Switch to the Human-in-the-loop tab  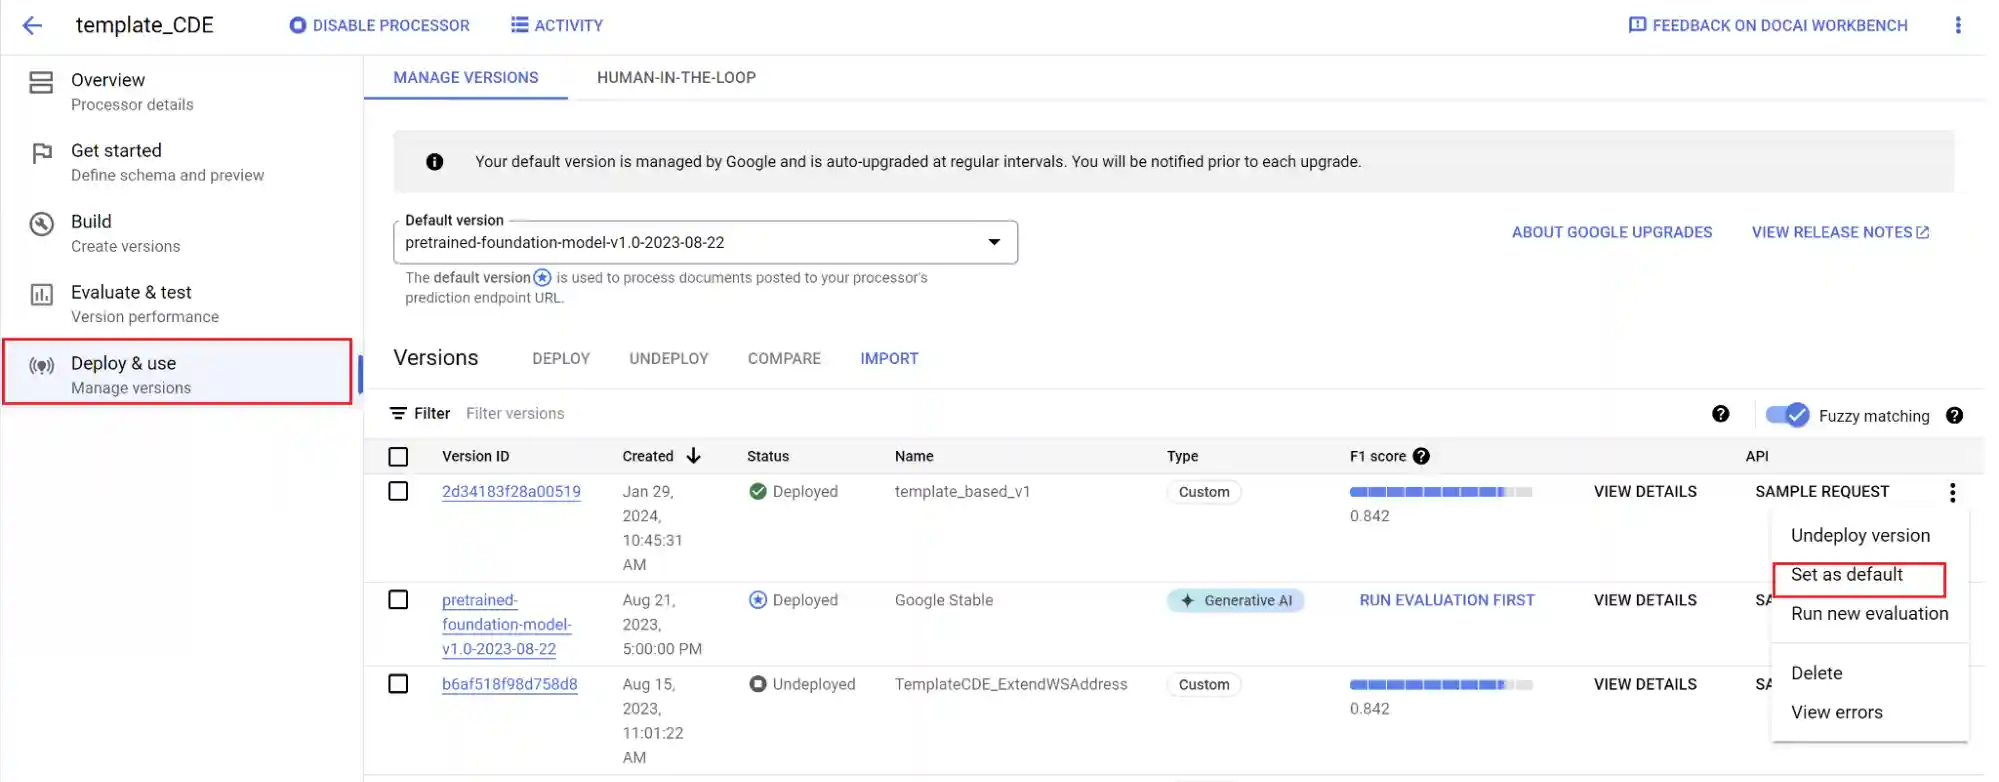[x=676, y=78]
